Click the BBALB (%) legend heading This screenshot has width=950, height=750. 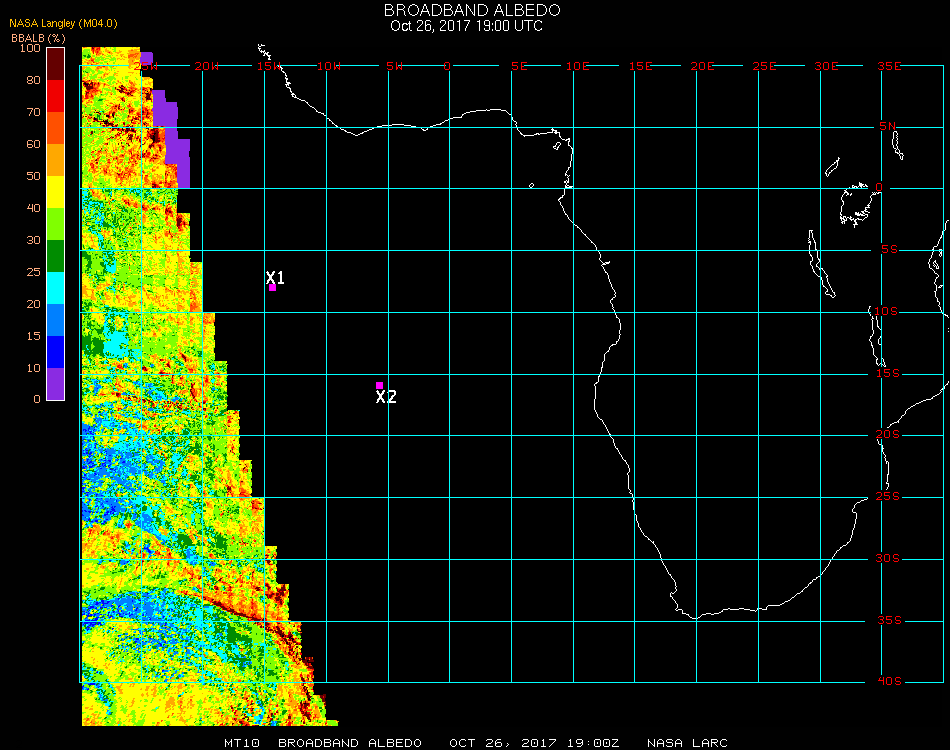(x=39, y=37)
